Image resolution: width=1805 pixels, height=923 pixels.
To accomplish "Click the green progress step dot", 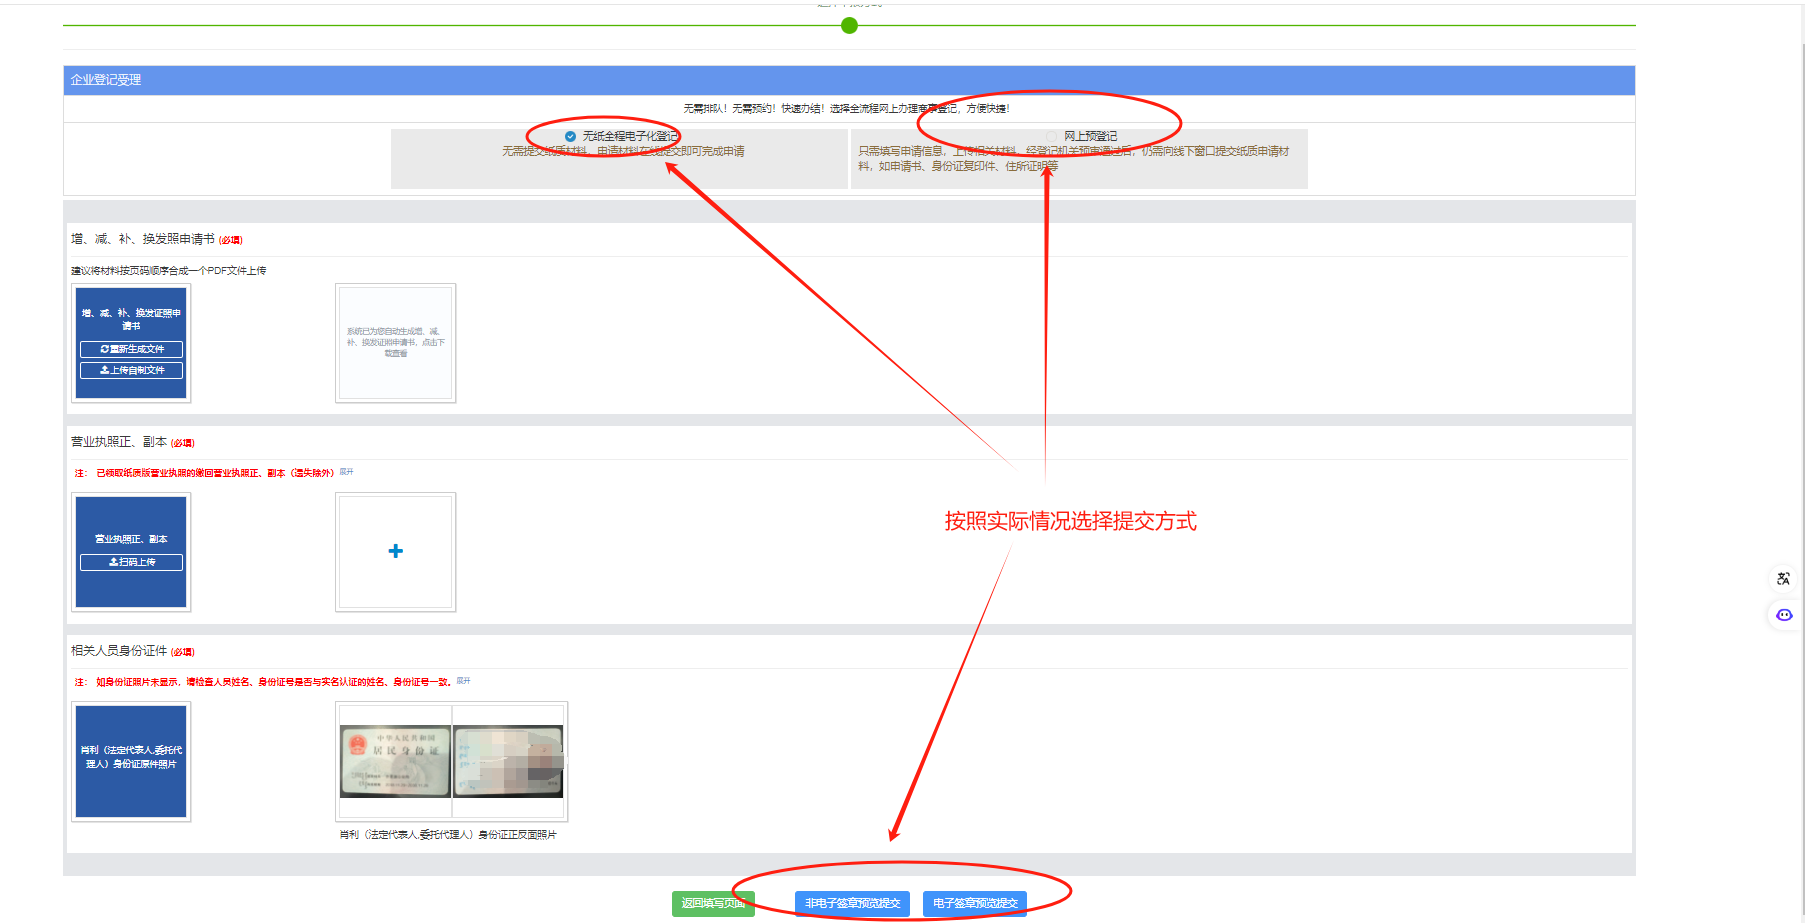I will tap(849, 26).
